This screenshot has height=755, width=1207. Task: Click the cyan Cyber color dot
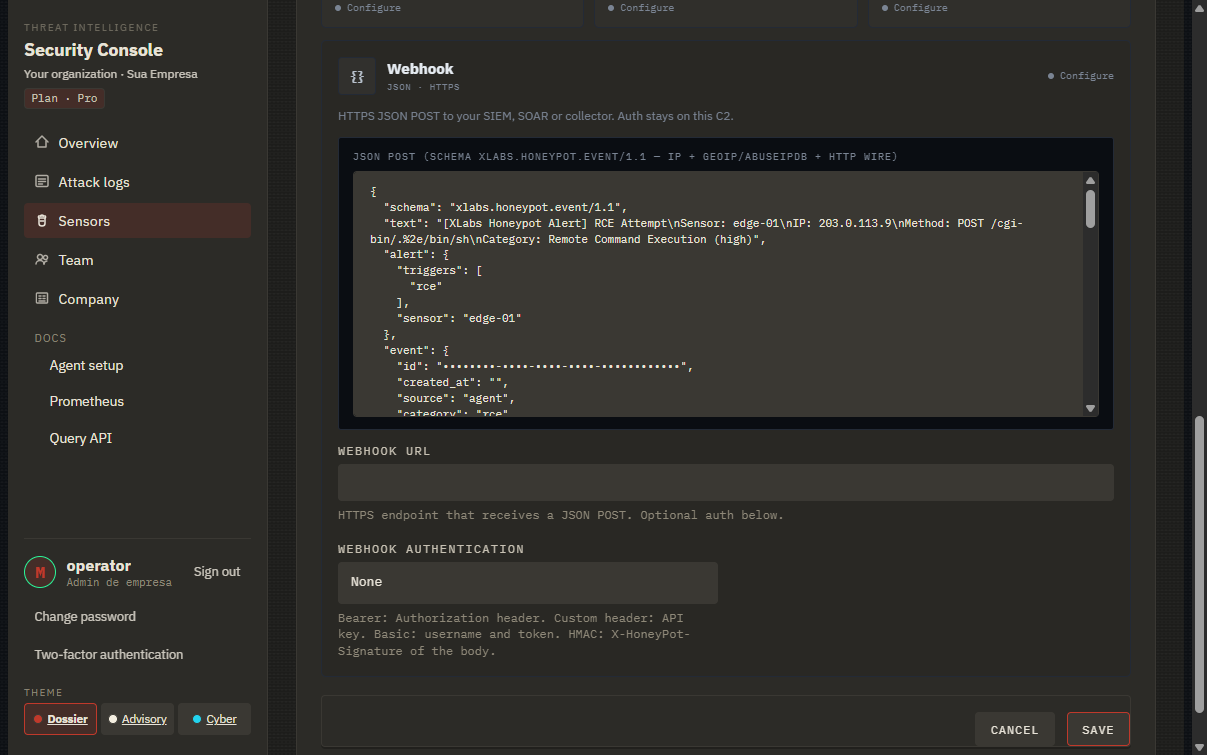coord(197,719)
